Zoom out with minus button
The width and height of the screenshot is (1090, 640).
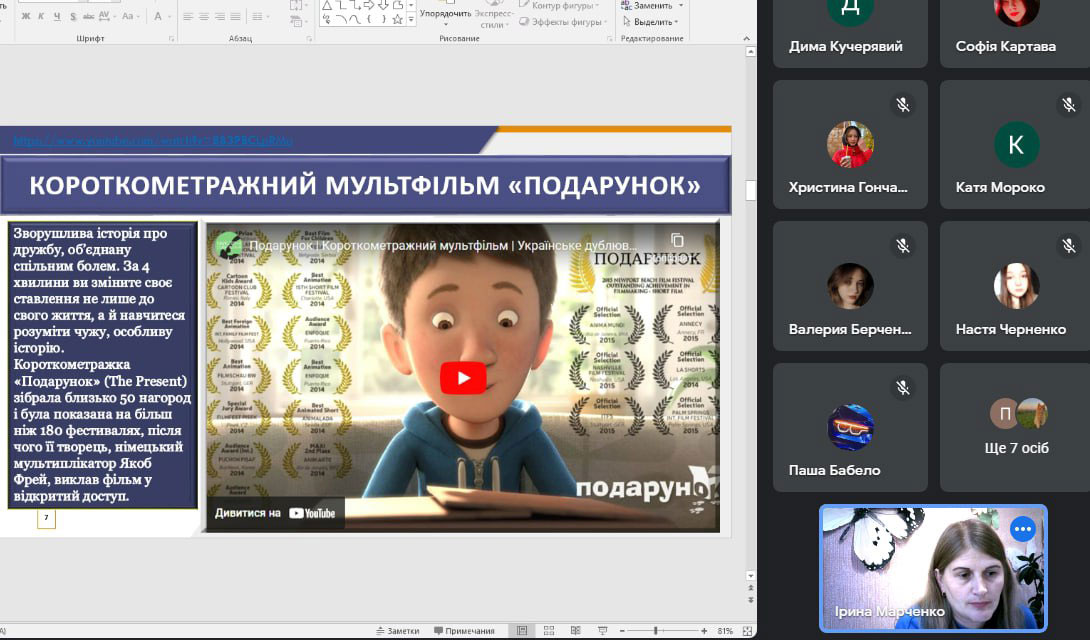tap(622, 631)
